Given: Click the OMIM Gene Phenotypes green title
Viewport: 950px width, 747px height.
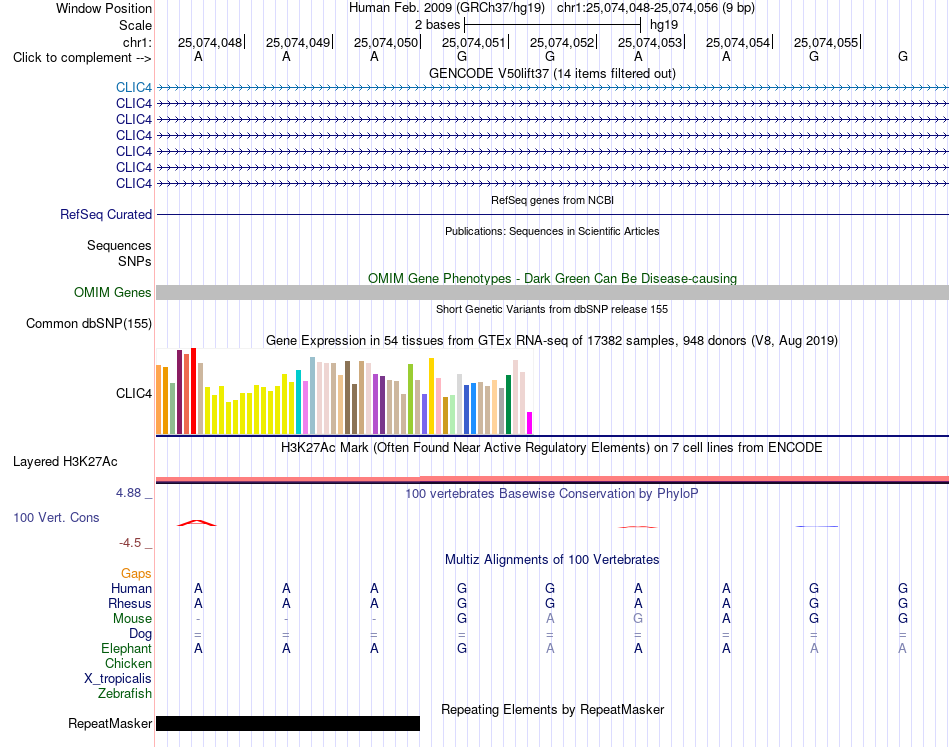Looking at the screenshot, I should 553,278.
